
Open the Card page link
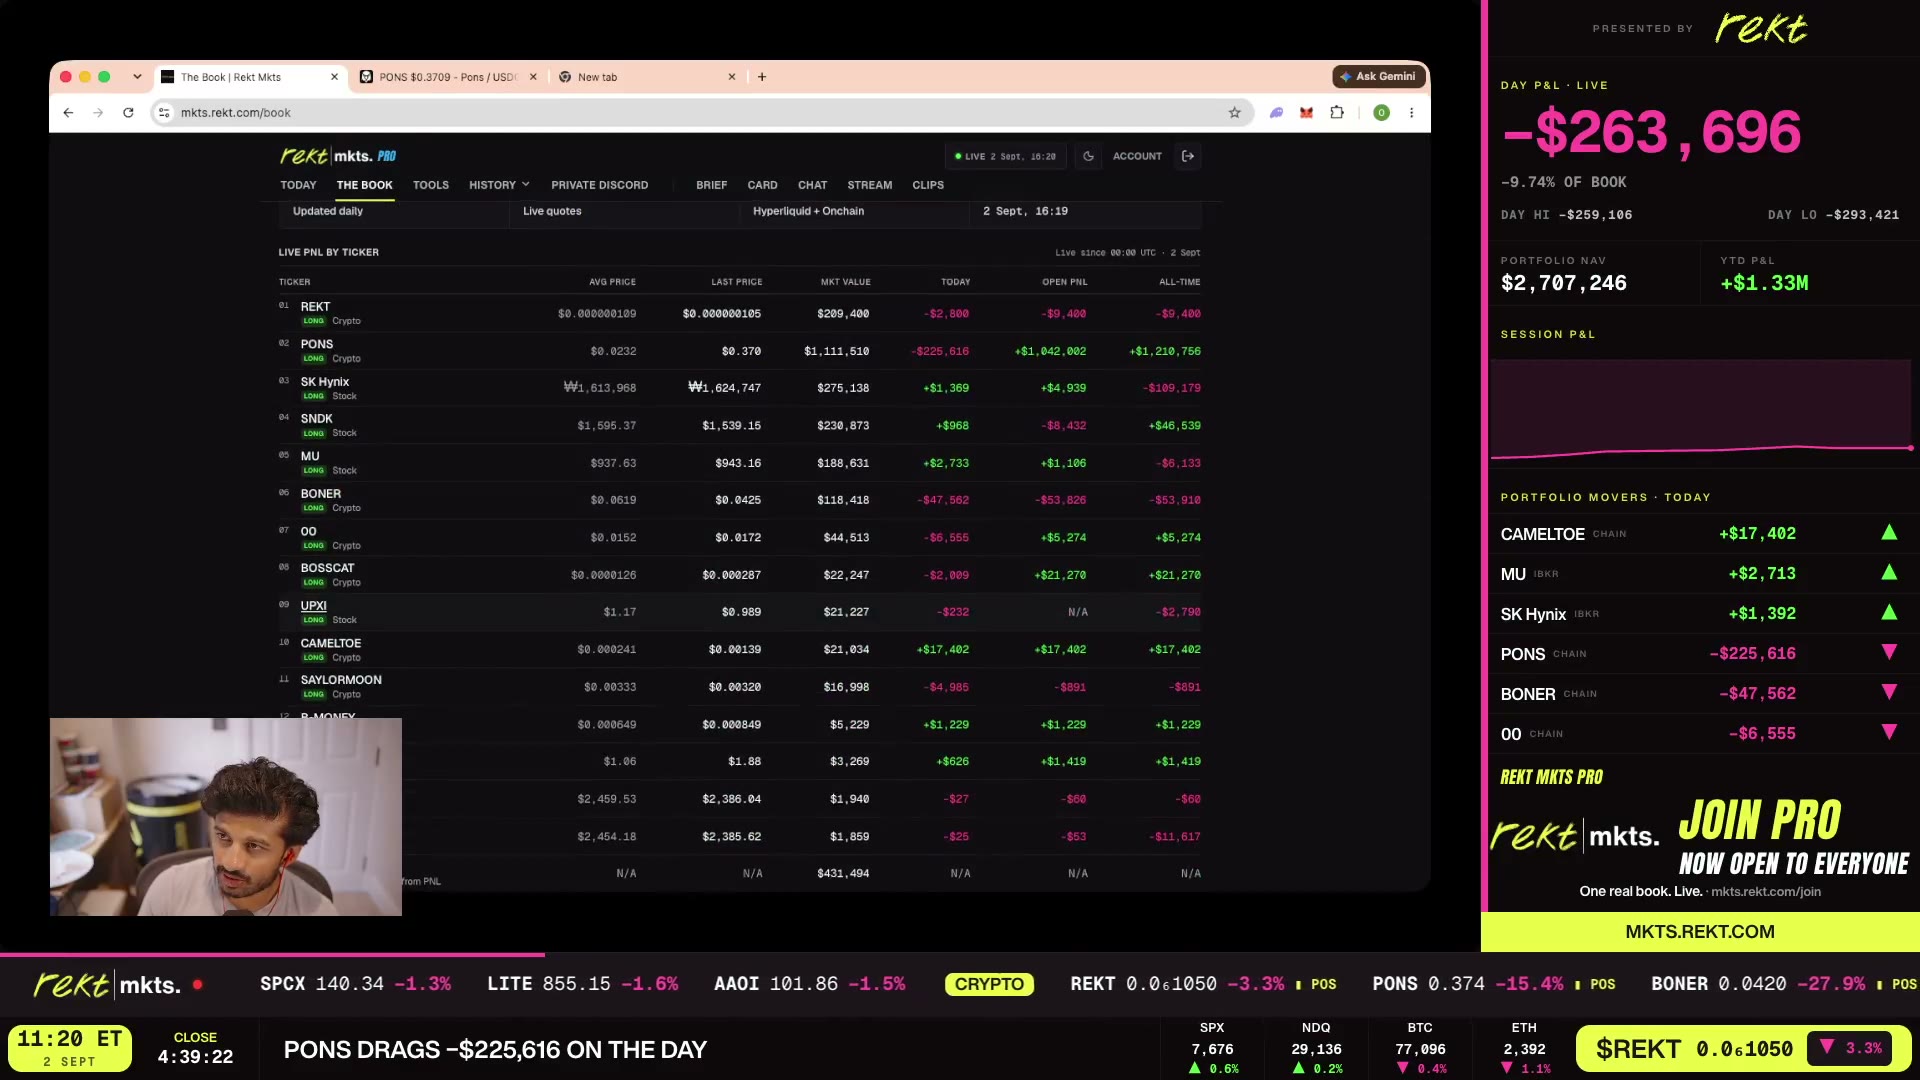[762, 185]
